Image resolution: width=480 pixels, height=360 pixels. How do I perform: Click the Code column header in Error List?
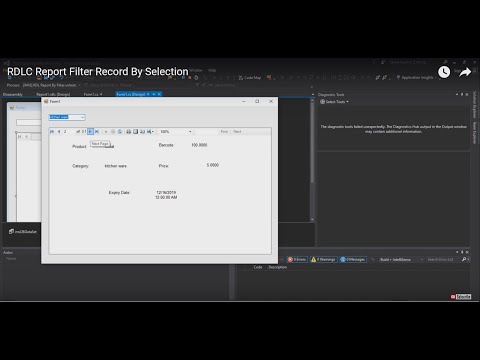pos(258,267)
